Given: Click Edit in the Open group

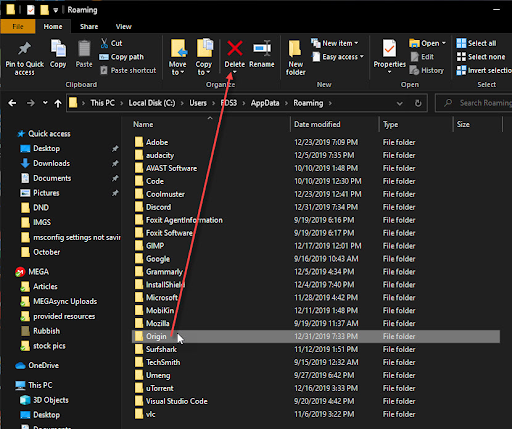Looking at the screenshot, I should [422, 57].
